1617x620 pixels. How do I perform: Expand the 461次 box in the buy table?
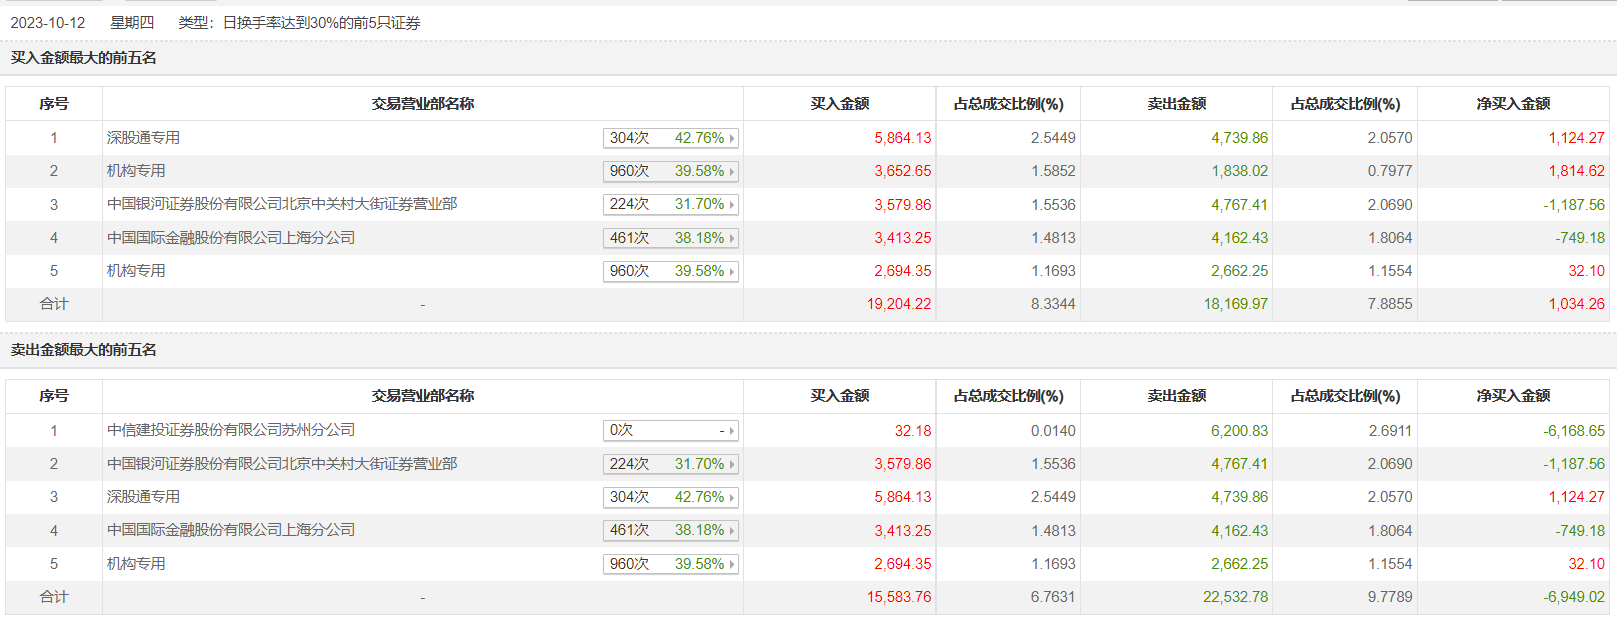(x=670, y=238)
